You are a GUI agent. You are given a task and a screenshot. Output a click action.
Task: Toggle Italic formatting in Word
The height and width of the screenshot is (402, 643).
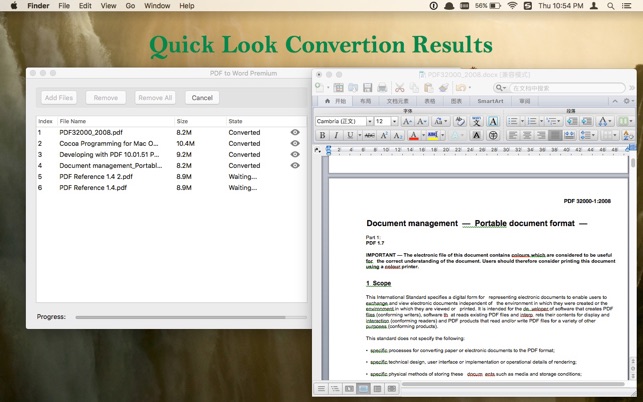(336, 135)
